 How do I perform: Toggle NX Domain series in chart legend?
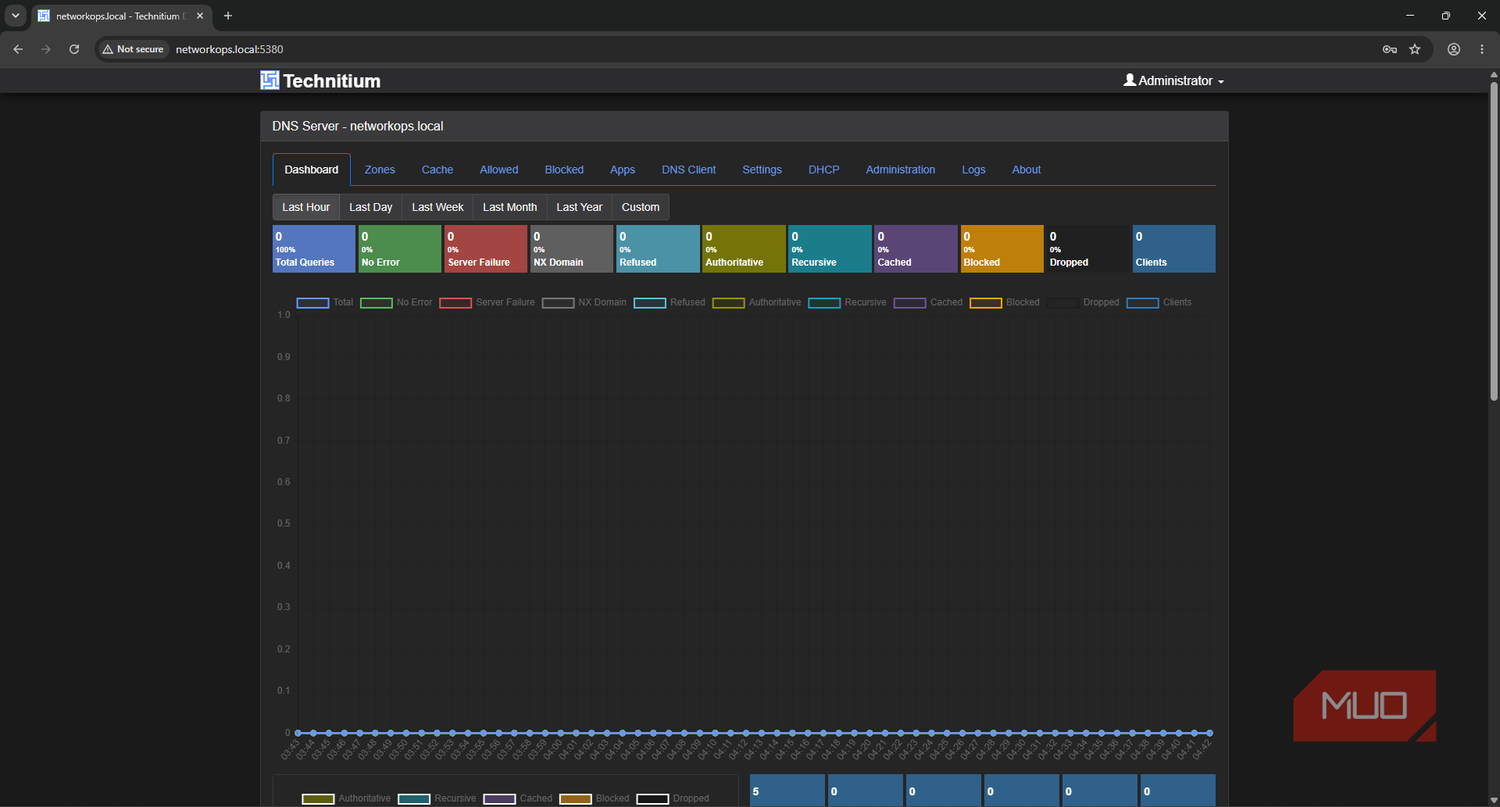(585, 302)
